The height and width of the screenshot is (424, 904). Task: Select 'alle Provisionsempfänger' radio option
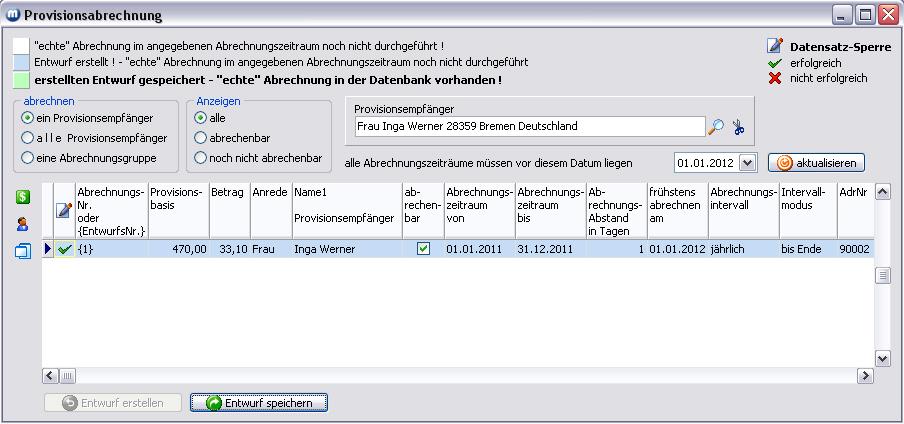click(x=28, y=138)
